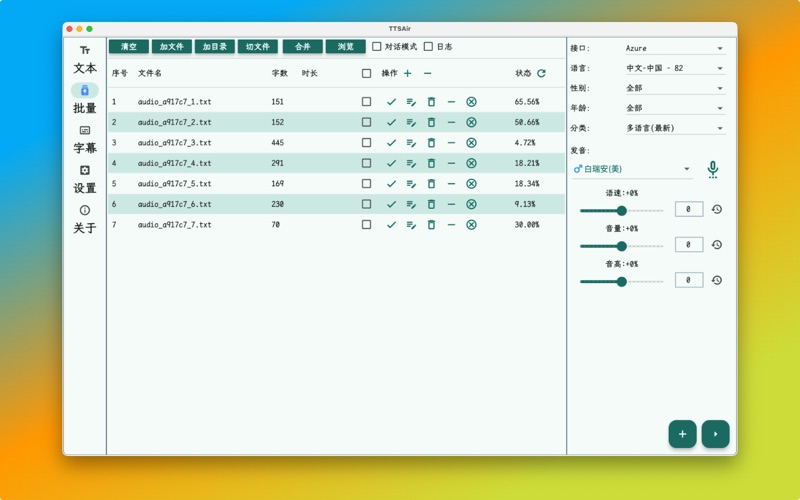Click the 加文件 button
Viewport: 800px width, 500px height.
point(171,46)
